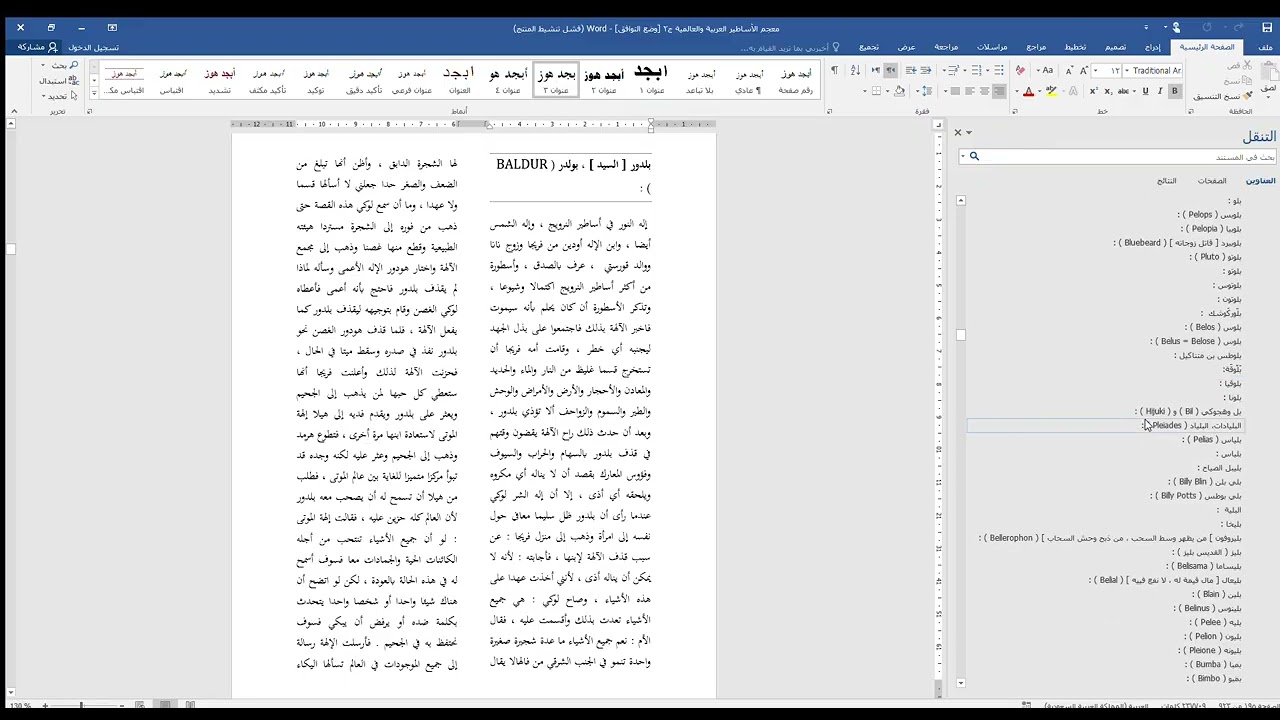Click the Copy (نسخ) button
Image resolution: width=1280 pixels, height=720 pixels.
[1239, 81]
